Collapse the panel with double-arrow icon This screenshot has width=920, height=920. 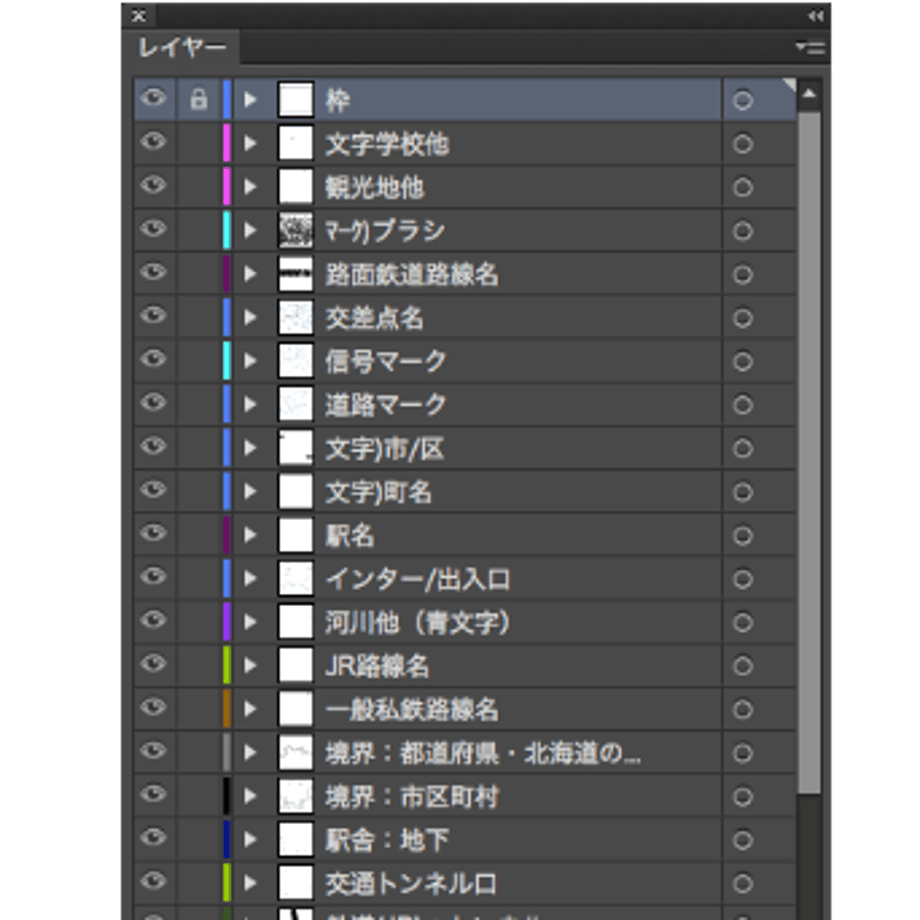pos(816,16)
